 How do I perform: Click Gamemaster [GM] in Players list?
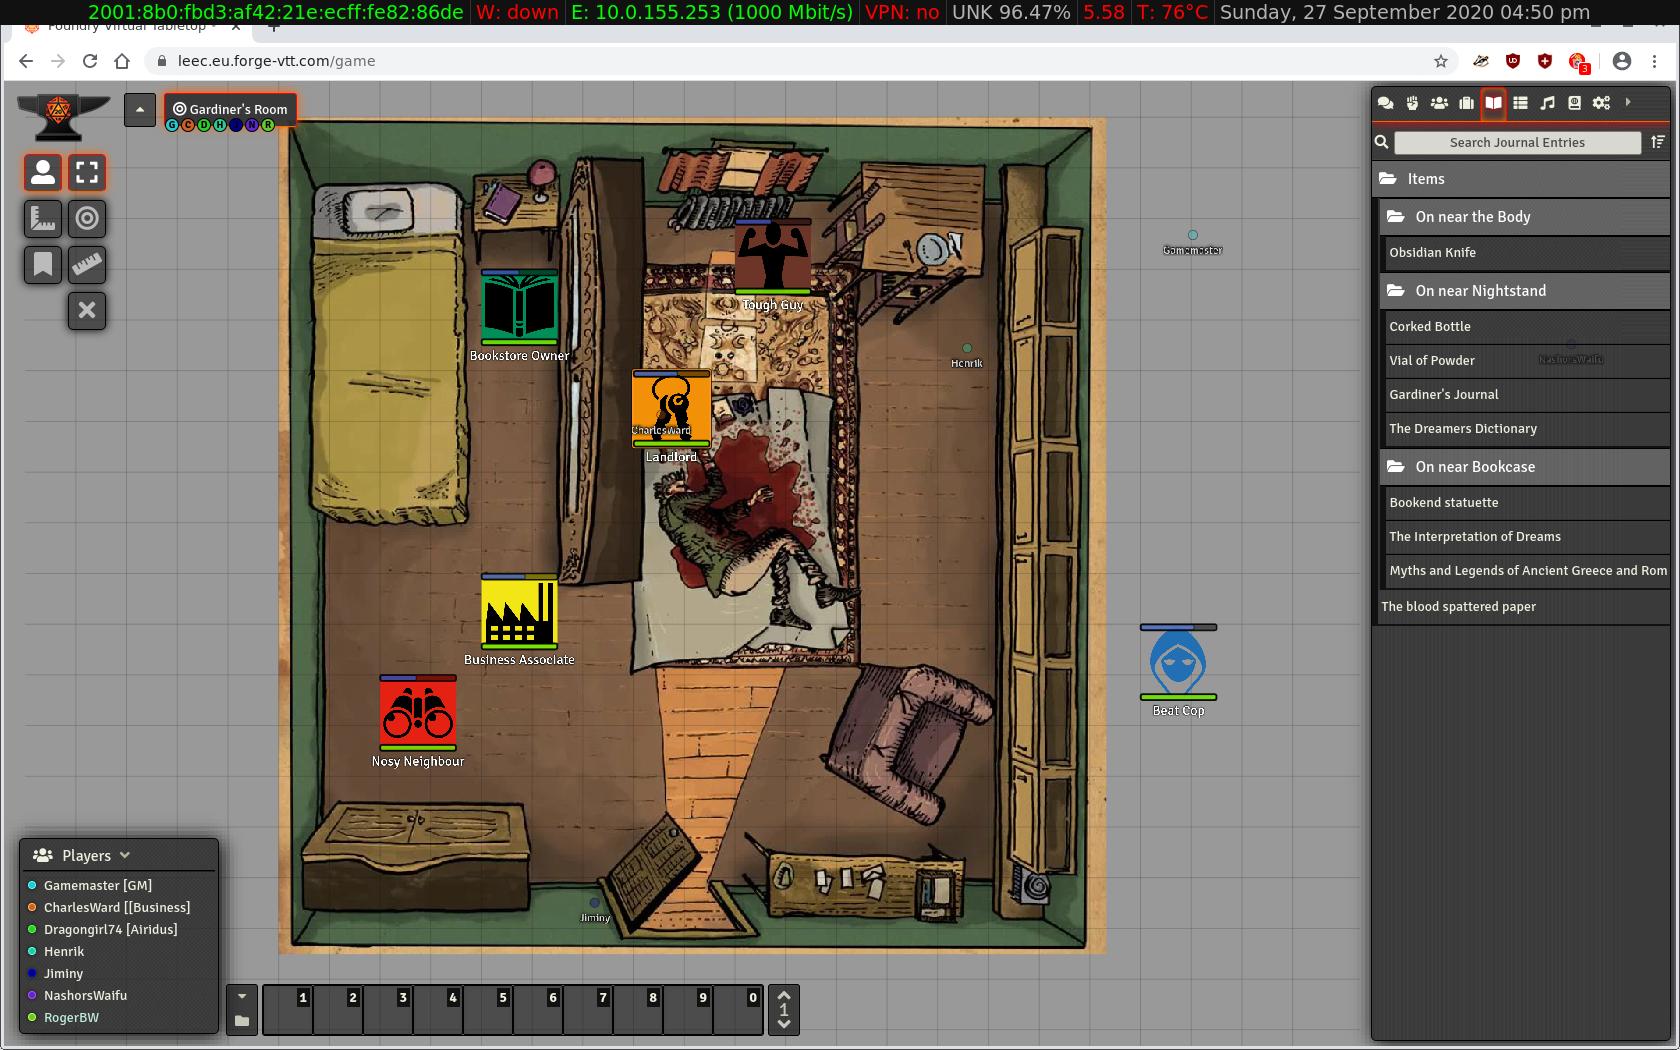tap(97, 885)
